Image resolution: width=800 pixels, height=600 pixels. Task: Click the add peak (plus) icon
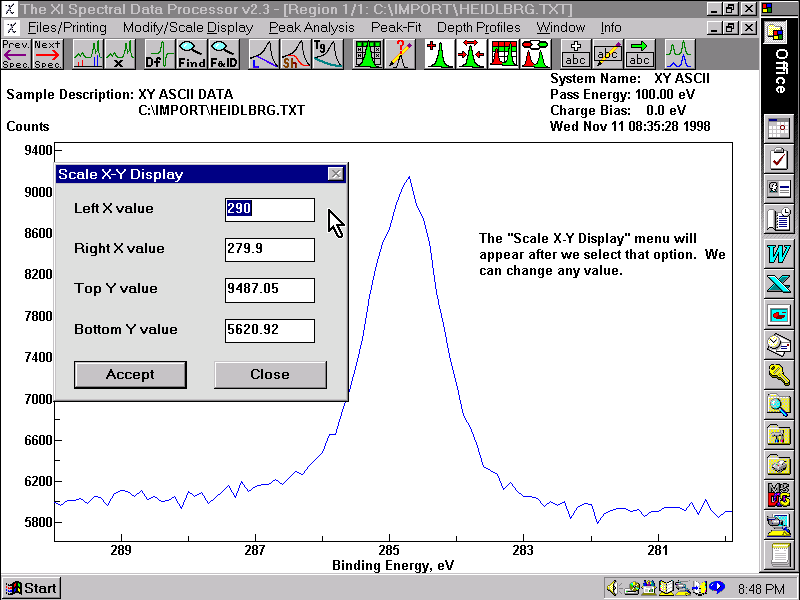[x=439, y=54]
